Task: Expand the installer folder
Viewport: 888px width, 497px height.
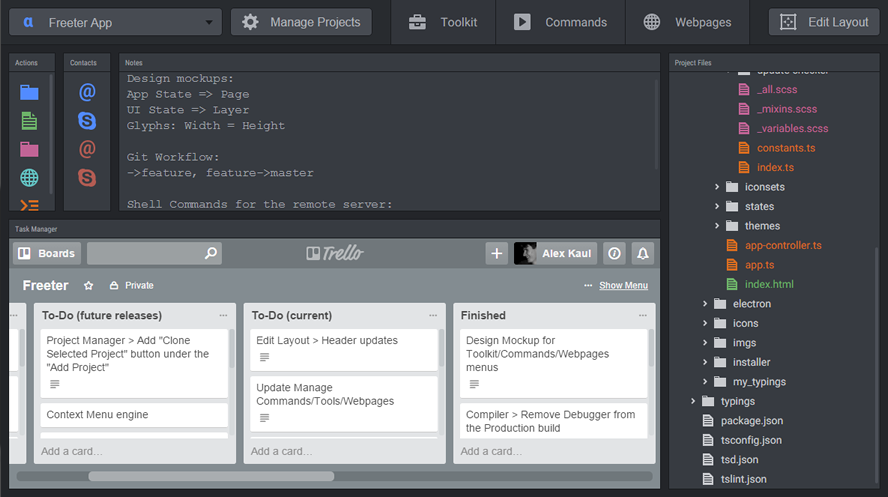Action: pyautogui.click(x=705, y=362)
